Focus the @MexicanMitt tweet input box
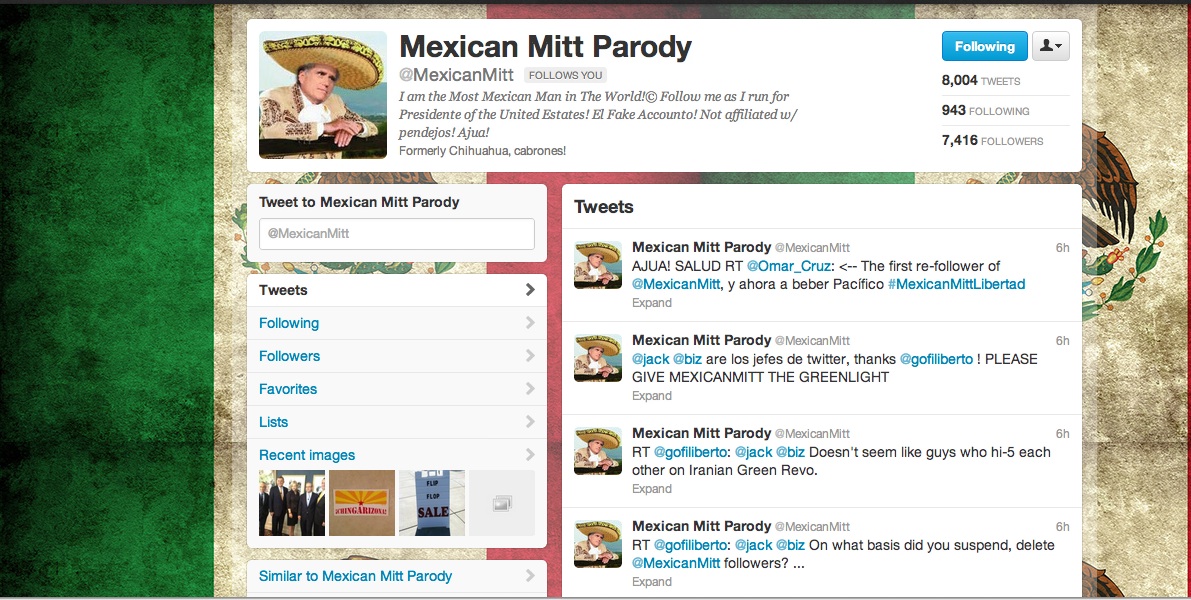The width and height of the screenshot is (1191, 600). tap(396, 234)
